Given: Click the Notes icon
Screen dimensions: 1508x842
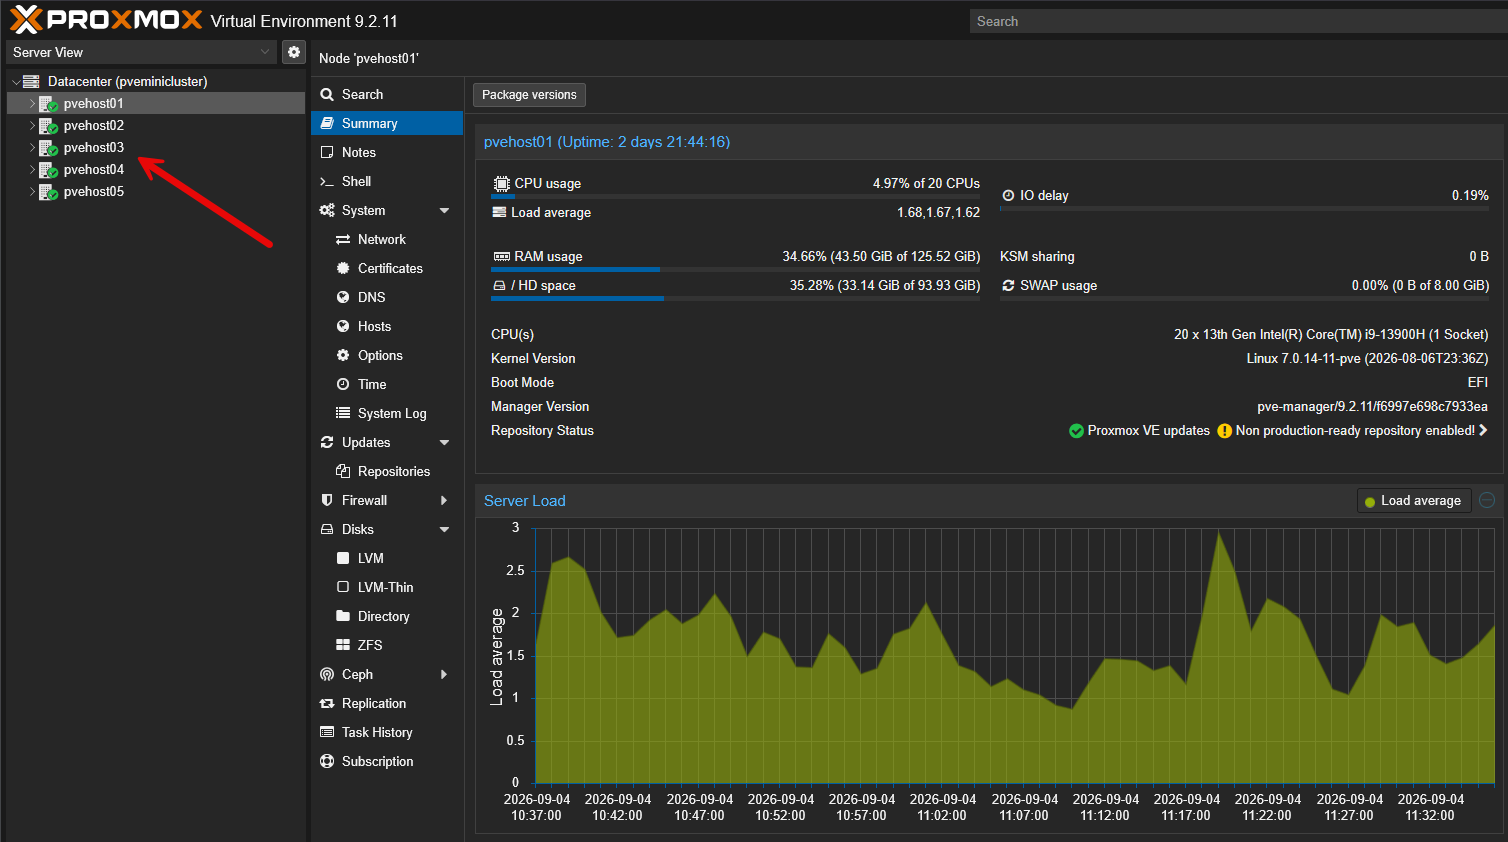Looking at the screenshot, I should coord(327,152).
